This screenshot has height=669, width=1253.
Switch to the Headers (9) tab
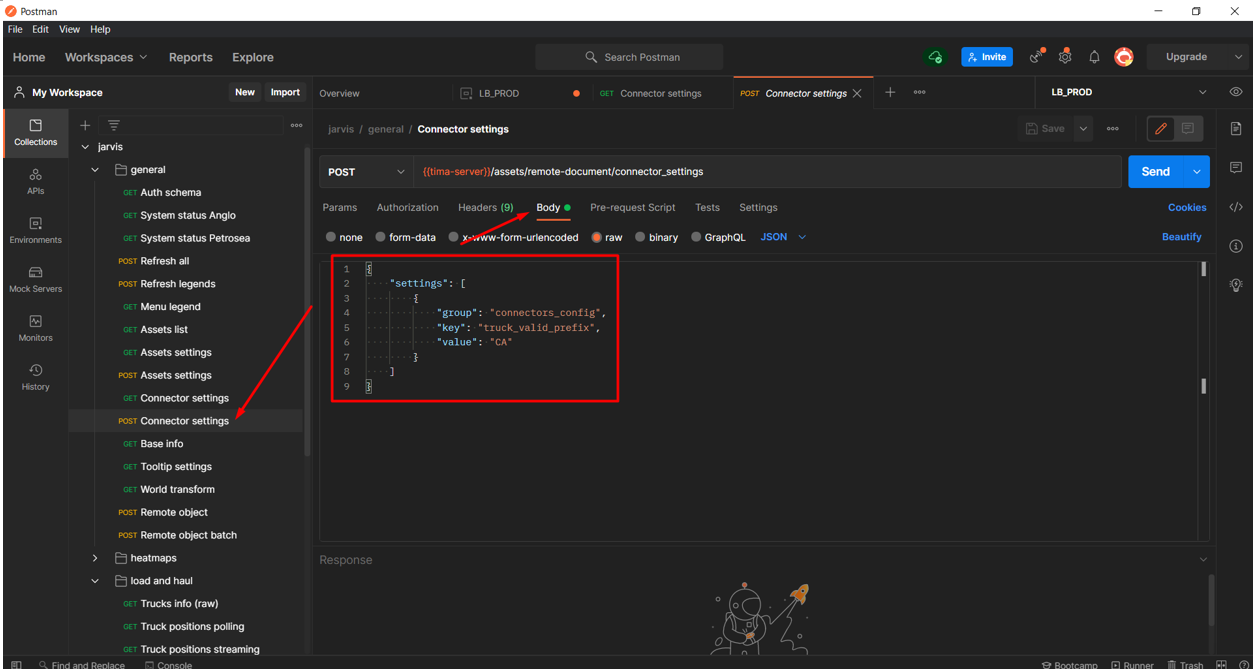pyautogui.click(x=485, y=207)
